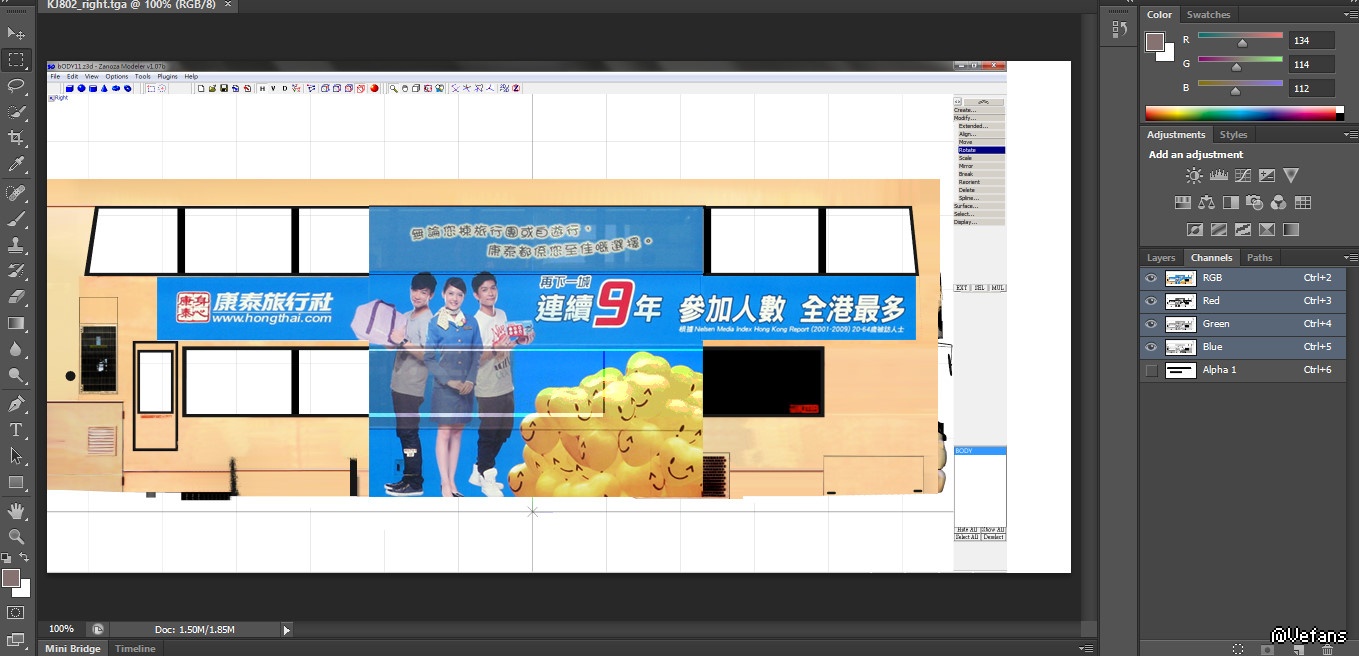Save selection as channel

(1268, 649)
